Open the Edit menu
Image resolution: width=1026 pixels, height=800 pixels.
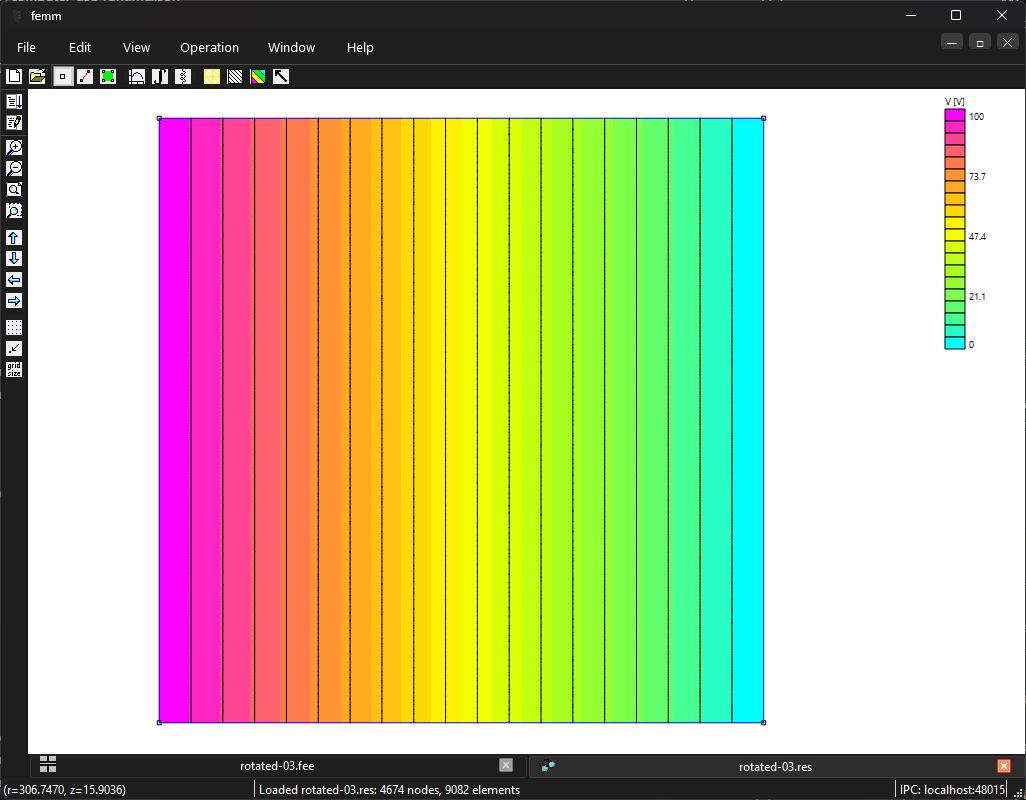80,48
